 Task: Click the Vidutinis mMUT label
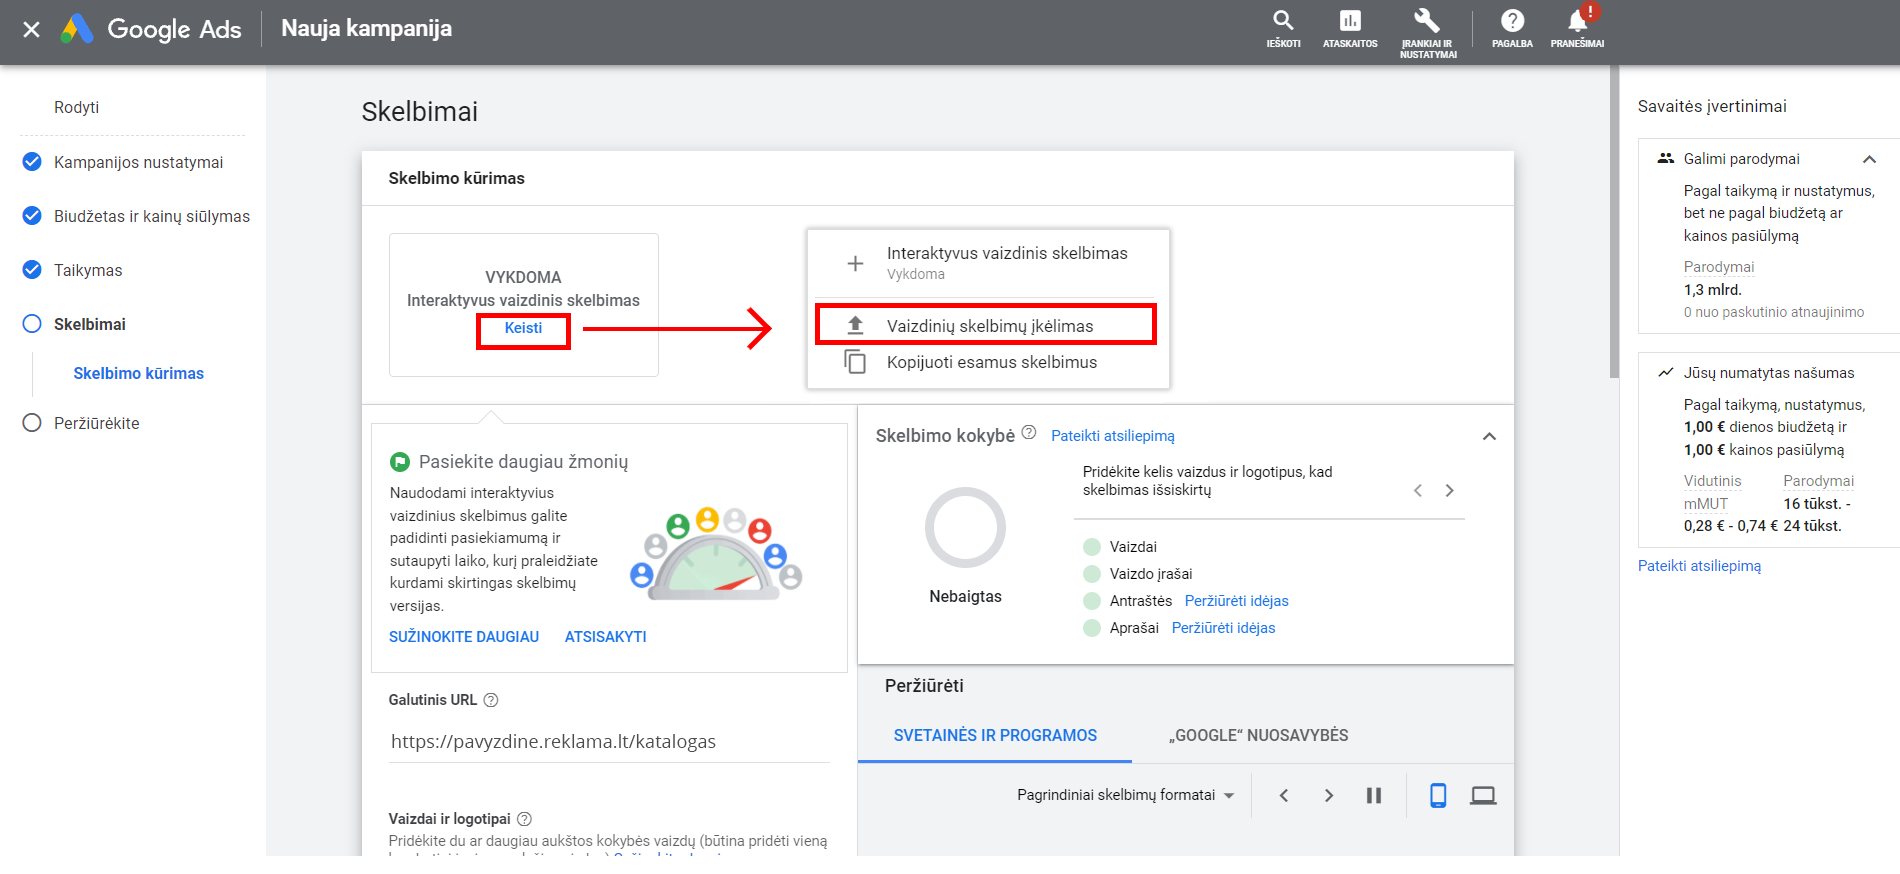pyautogui.click(x=1712, y=492)
